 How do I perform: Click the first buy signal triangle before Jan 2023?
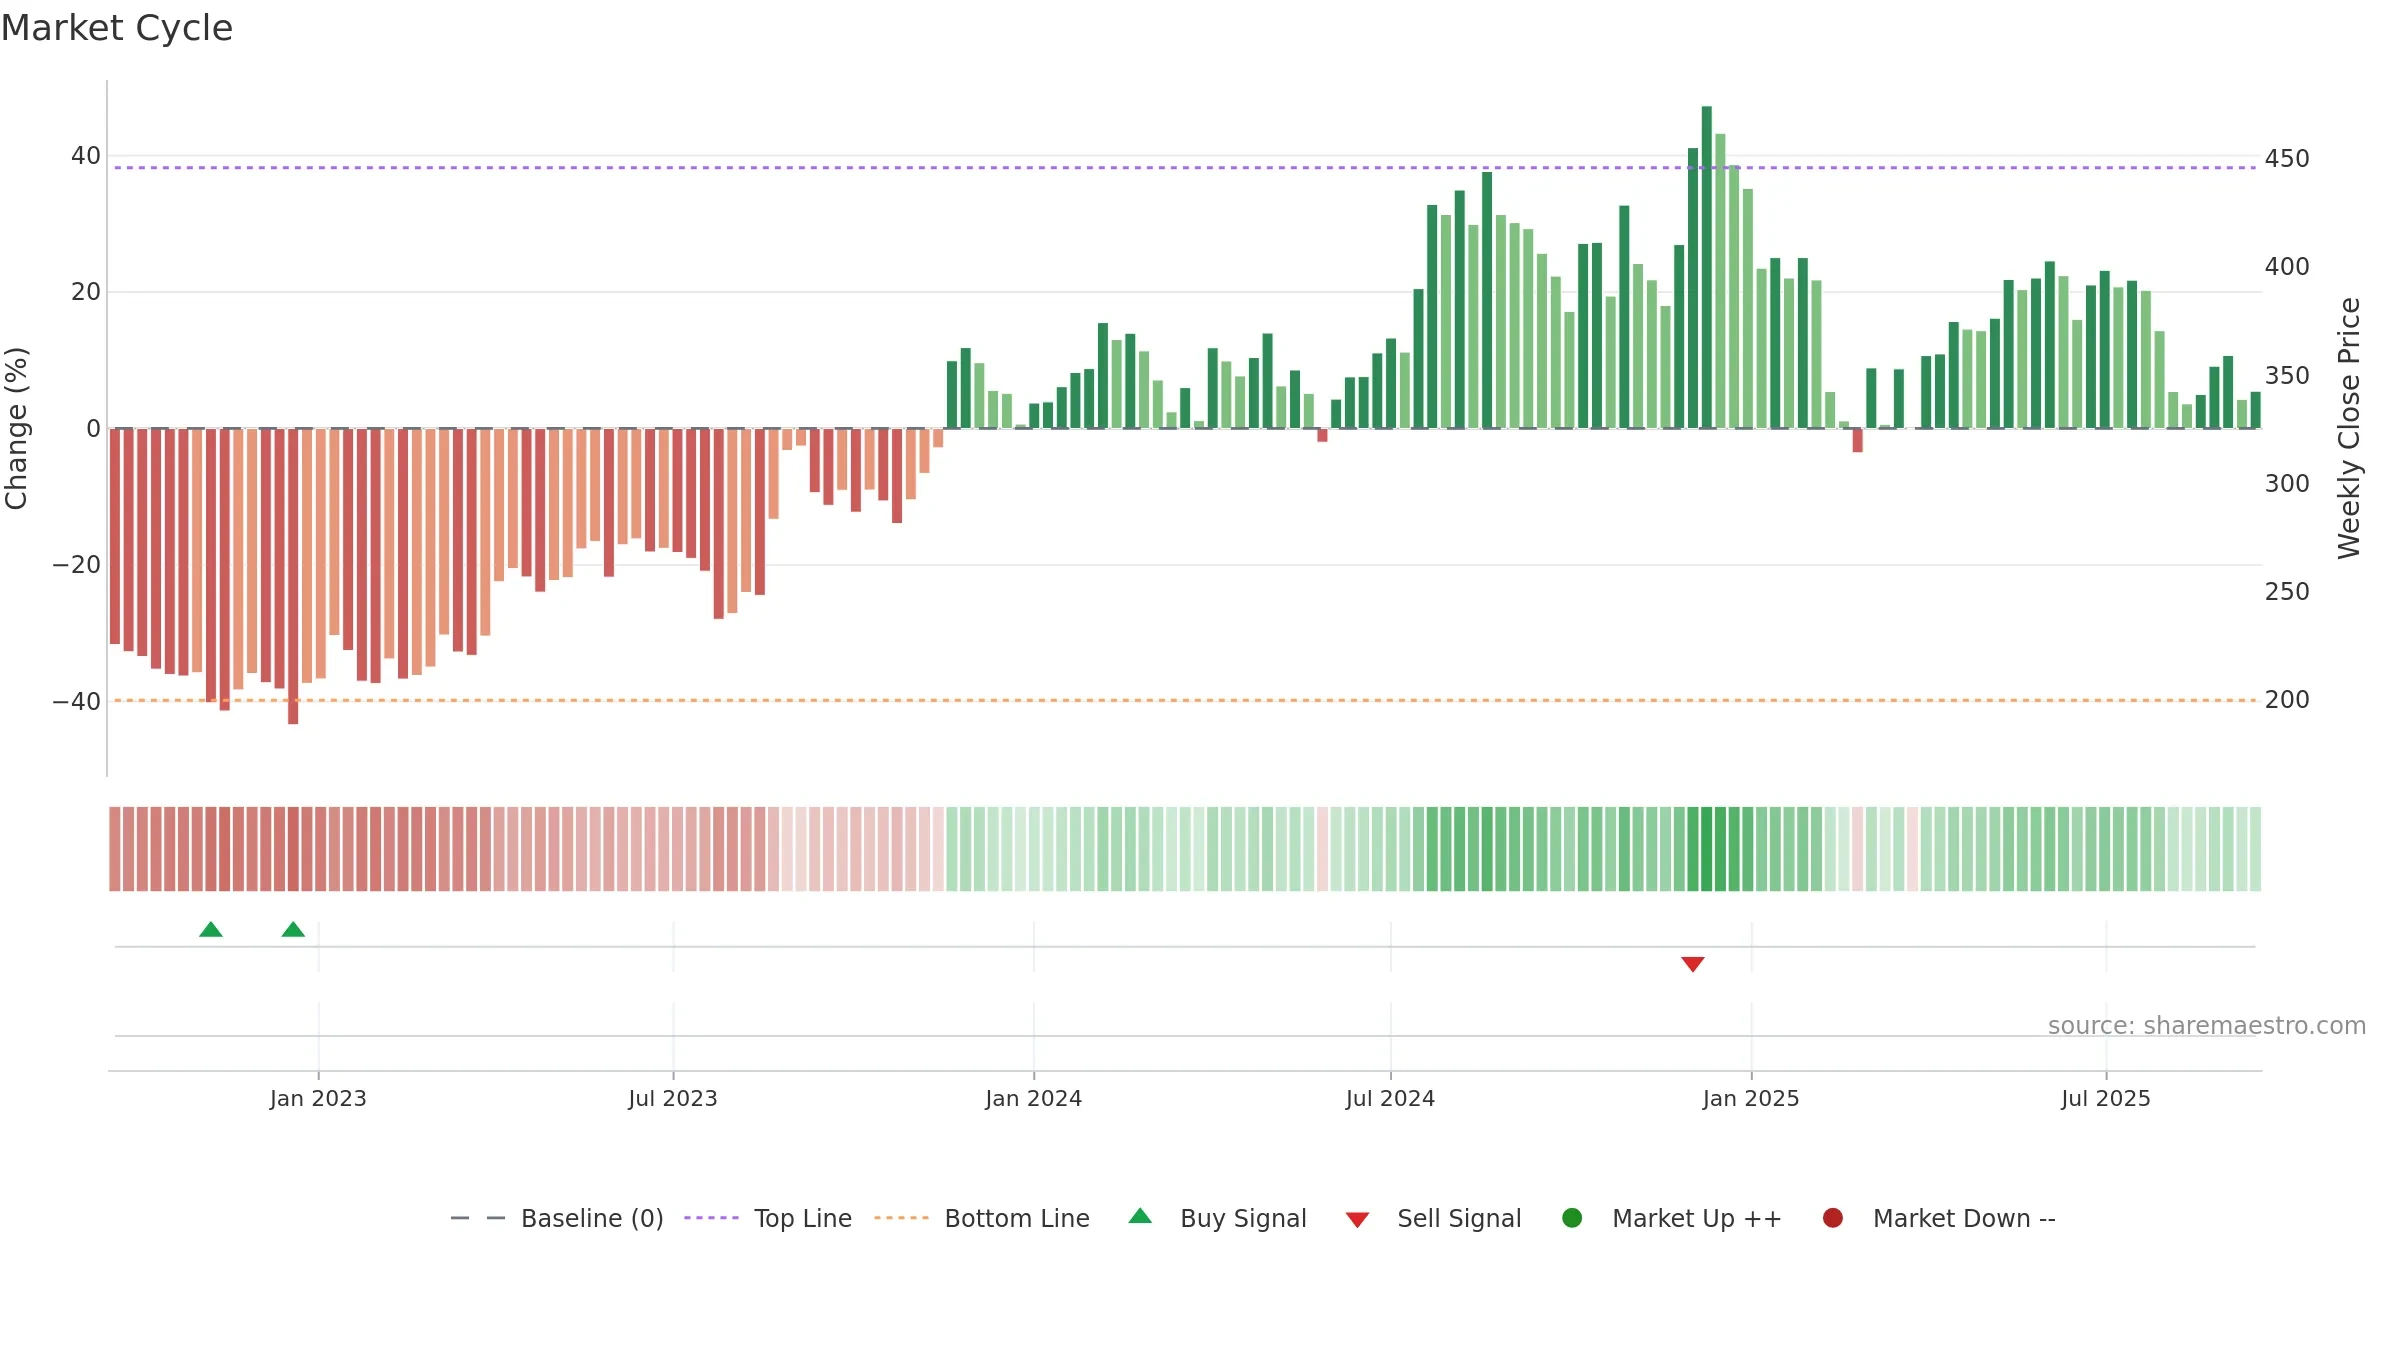[x=211, y=929]
